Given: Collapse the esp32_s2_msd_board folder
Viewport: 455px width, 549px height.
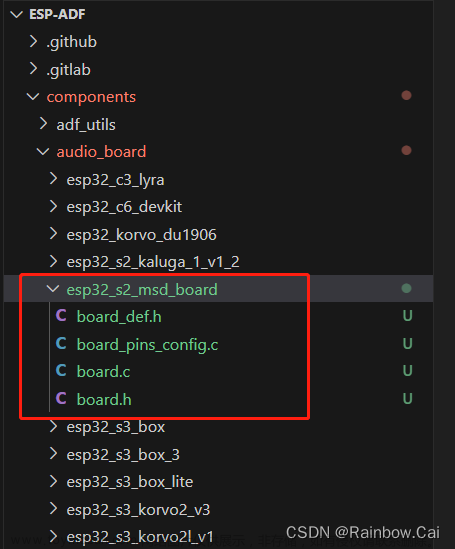Looking at the screenshot, I should point(53,289).
